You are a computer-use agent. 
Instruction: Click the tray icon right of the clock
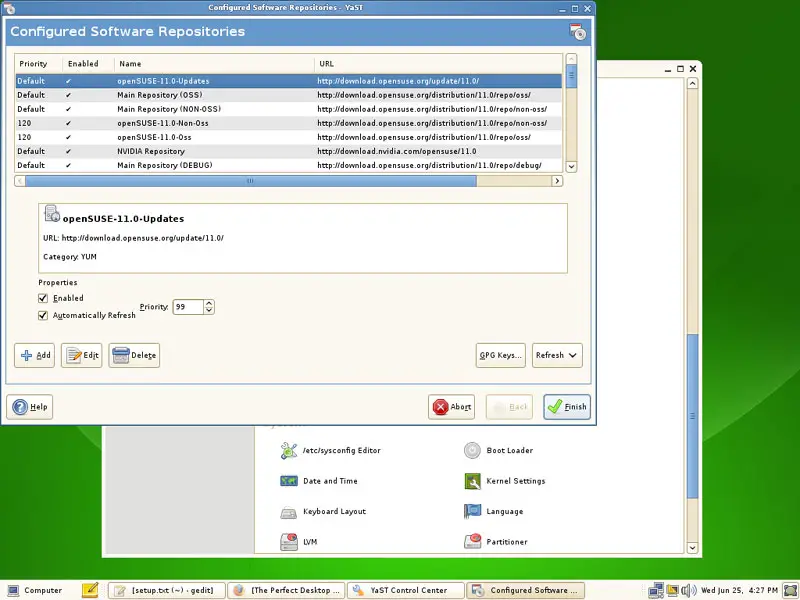pyautogui.click(x=790, y=590)
